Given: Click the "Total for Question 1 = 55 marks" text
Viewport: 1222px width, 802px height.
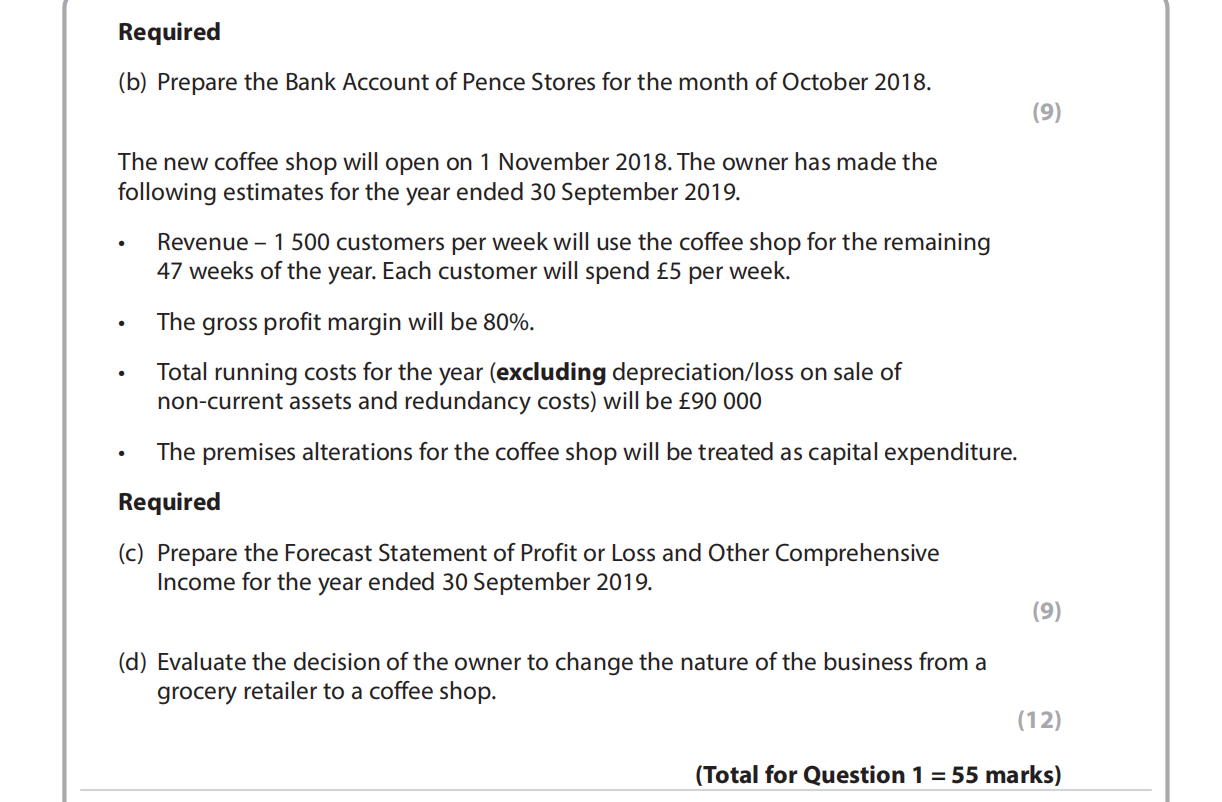Looking at the screenshot, I should pos(878,775).
